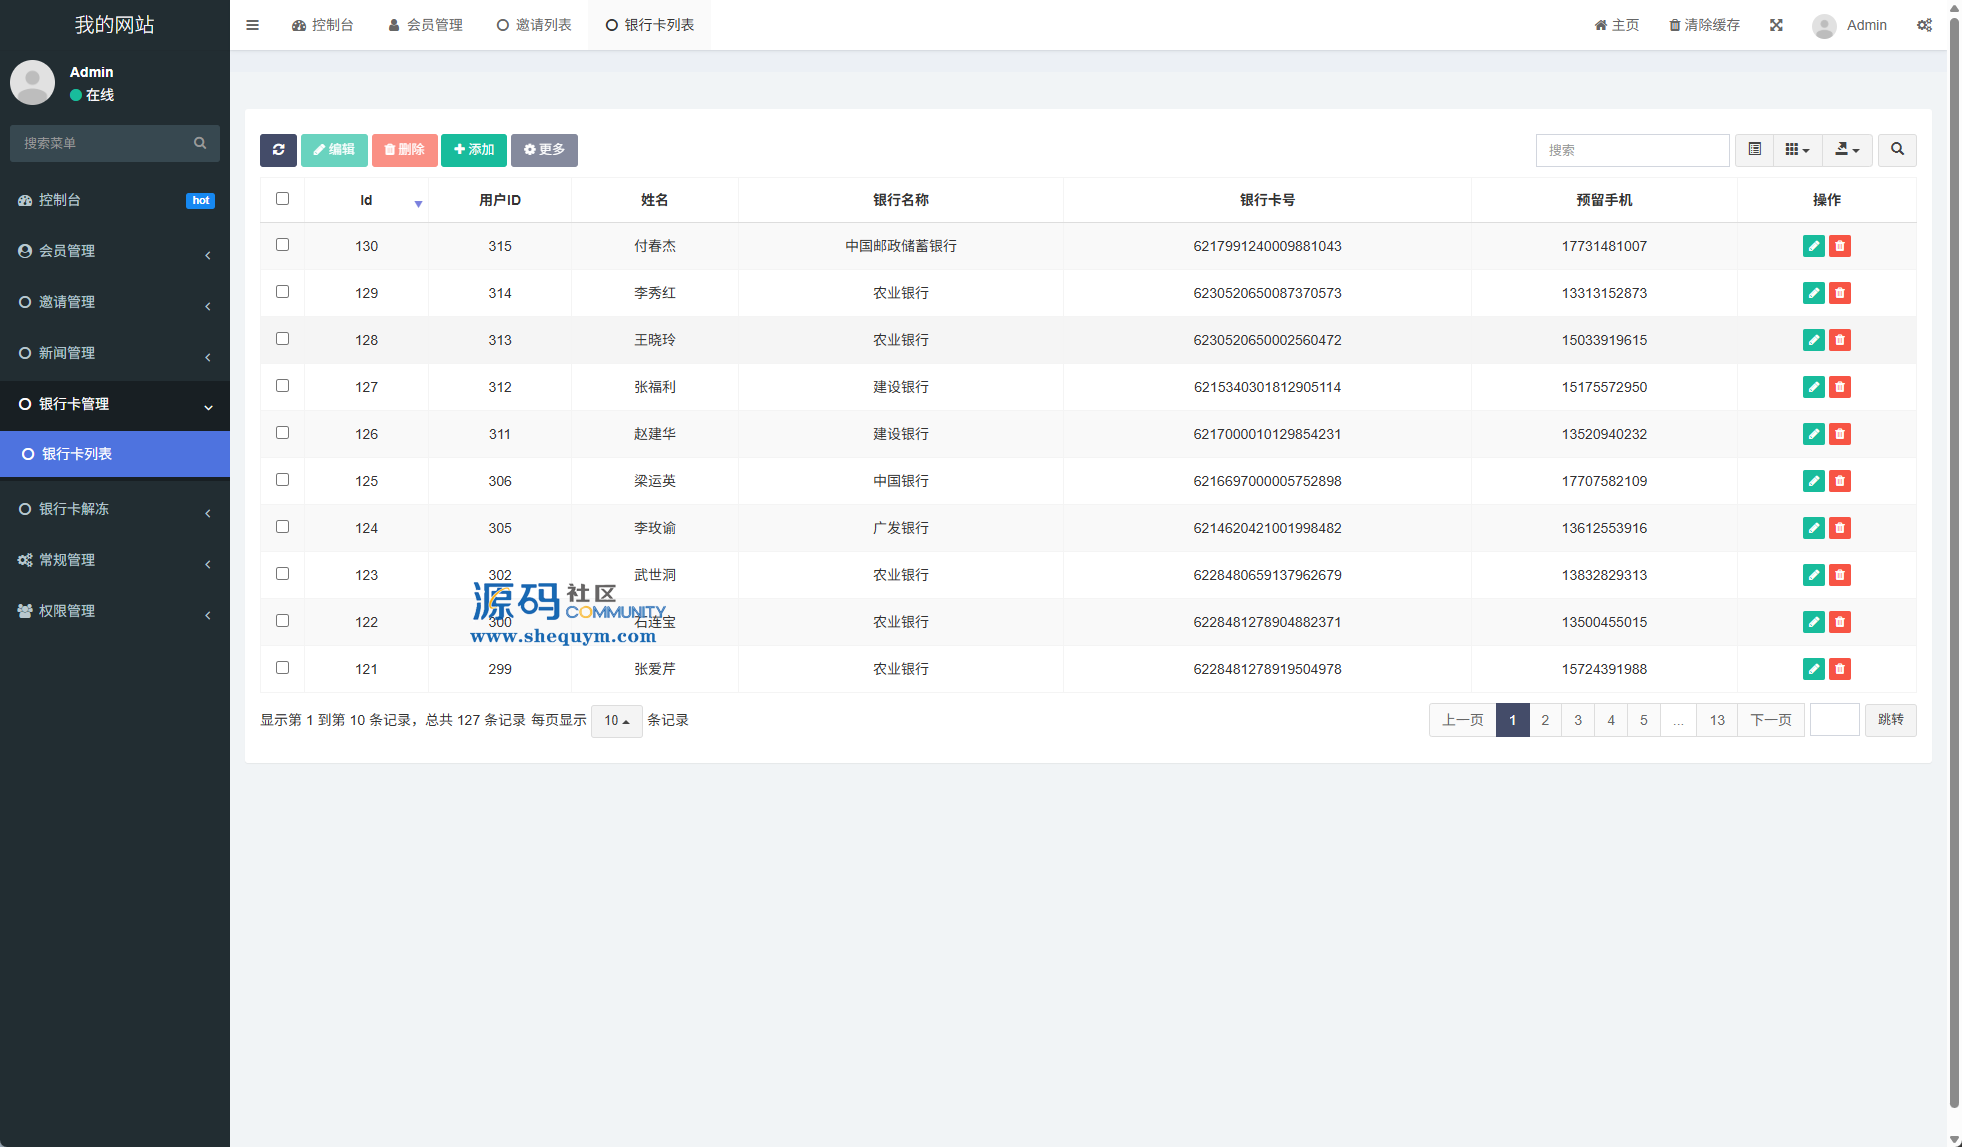Tick the checkbox for row 129
The width and height of the screenshot is (1962, 1147).
coord(282,292)
